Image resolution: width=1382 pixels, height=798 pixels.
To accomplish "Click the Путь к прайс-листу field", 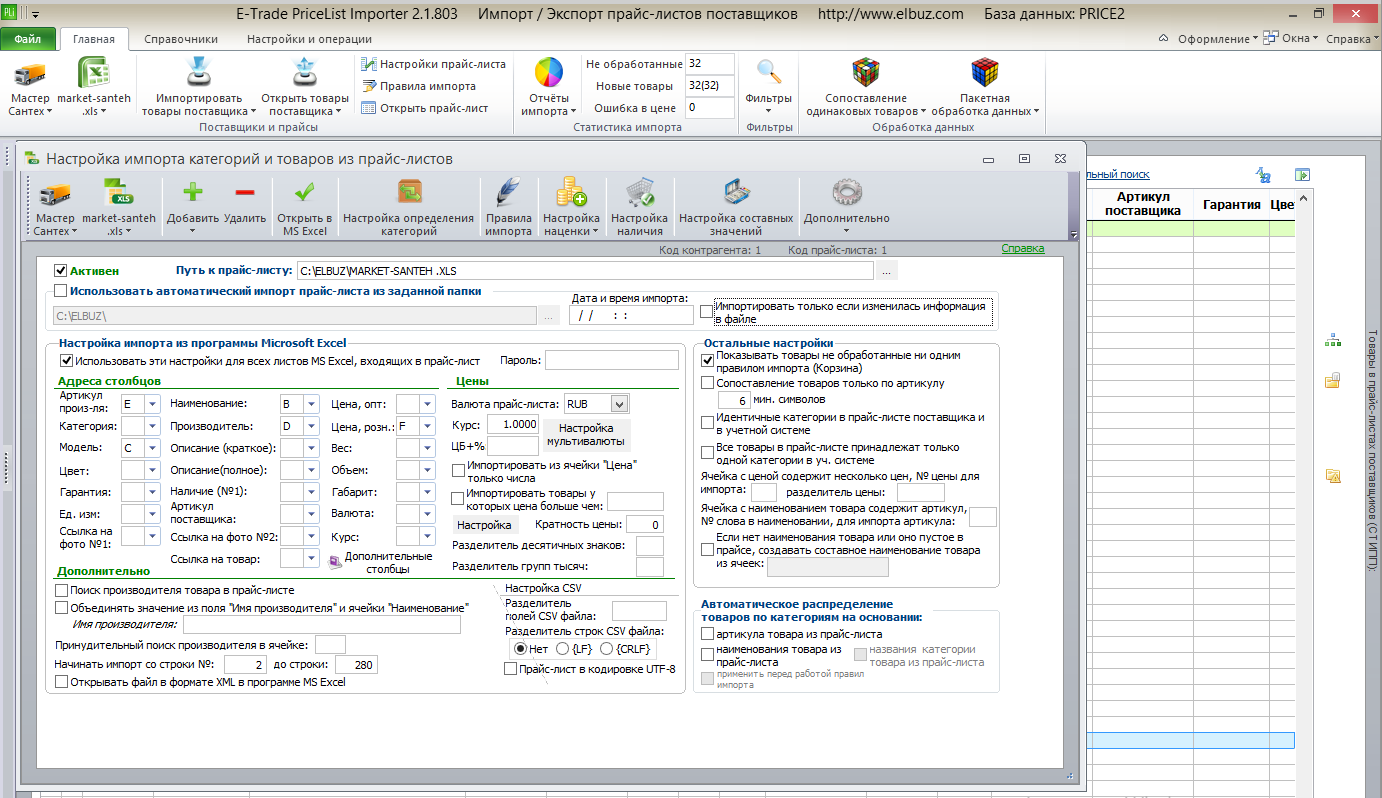I will pyautogui.click(x=584, y=270).
